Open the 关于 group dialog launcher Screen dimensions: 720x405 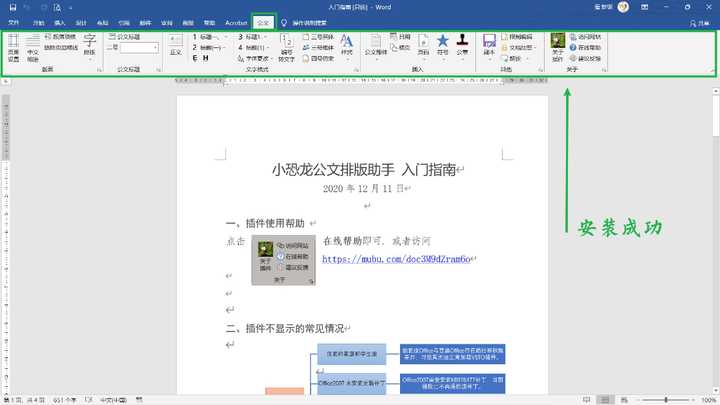tap(604, 70)
